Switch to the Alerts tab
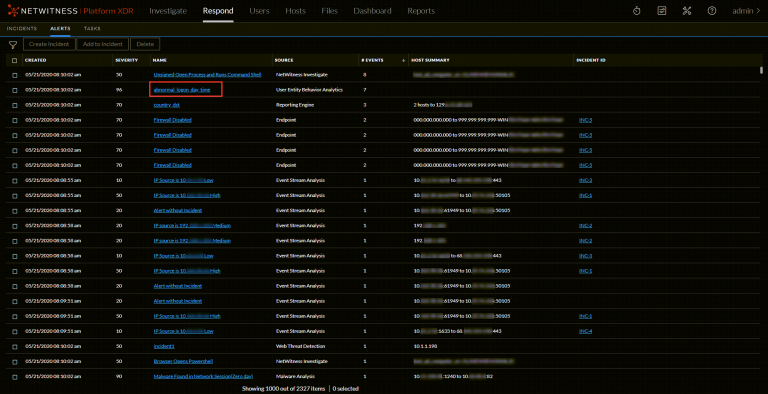The image size is (768, 394). pyautogui.click(x=60, y=29)
